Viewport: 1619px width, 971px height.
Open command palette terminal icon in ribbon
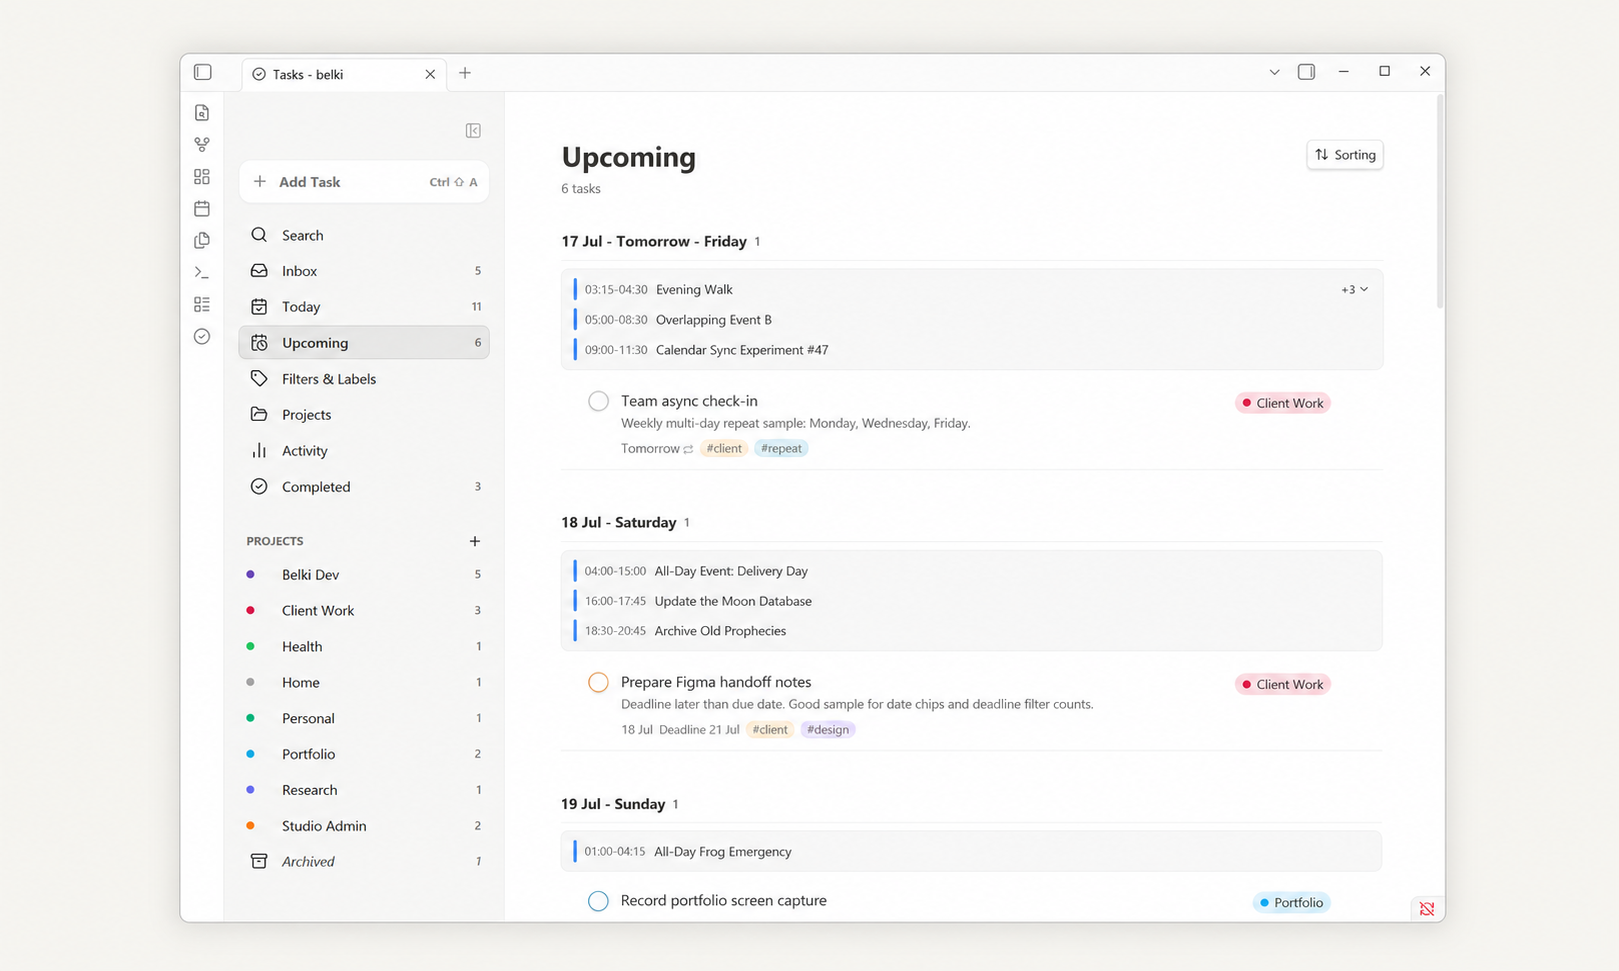[x=202, y=272]
